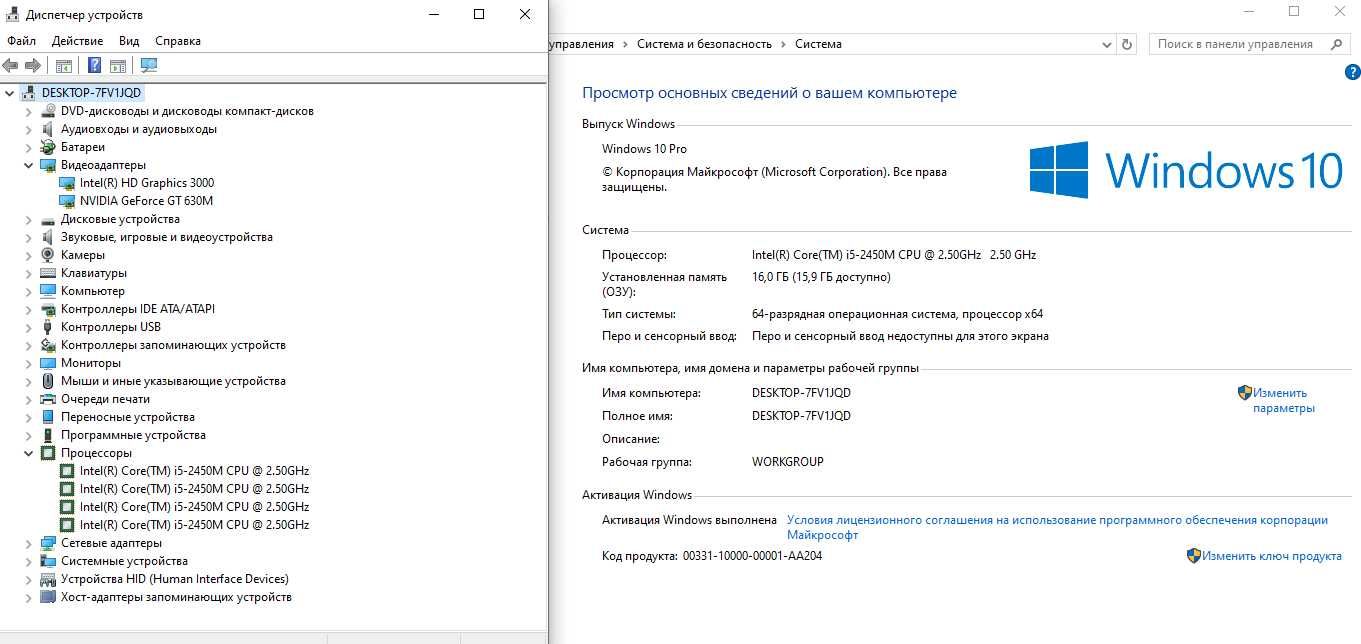Expand the Сетевые адаптеры category
Screen dimensions: 1361x644
(x=28, y=543)
